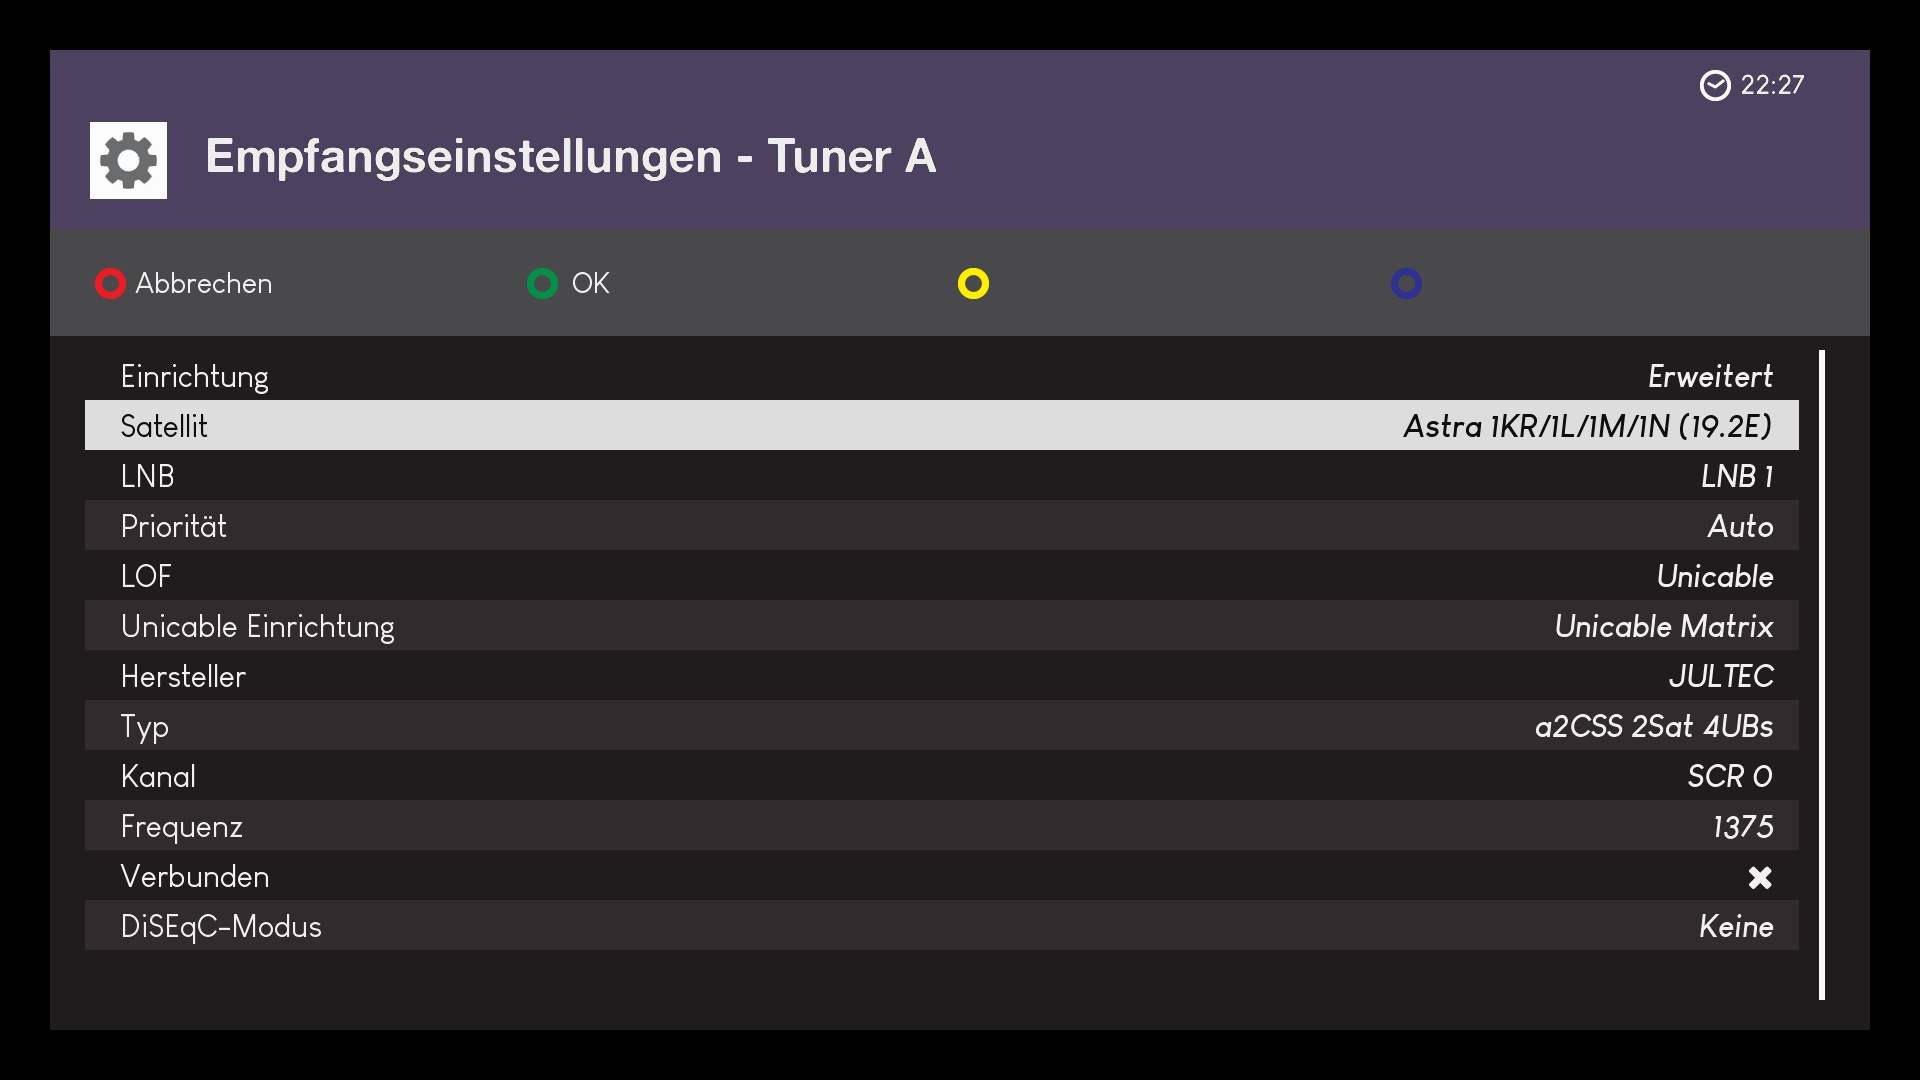This screenshot has width=1920, height=1080.
Task: Change Kanal from SCR 0
Action: tap(1729, 777)
